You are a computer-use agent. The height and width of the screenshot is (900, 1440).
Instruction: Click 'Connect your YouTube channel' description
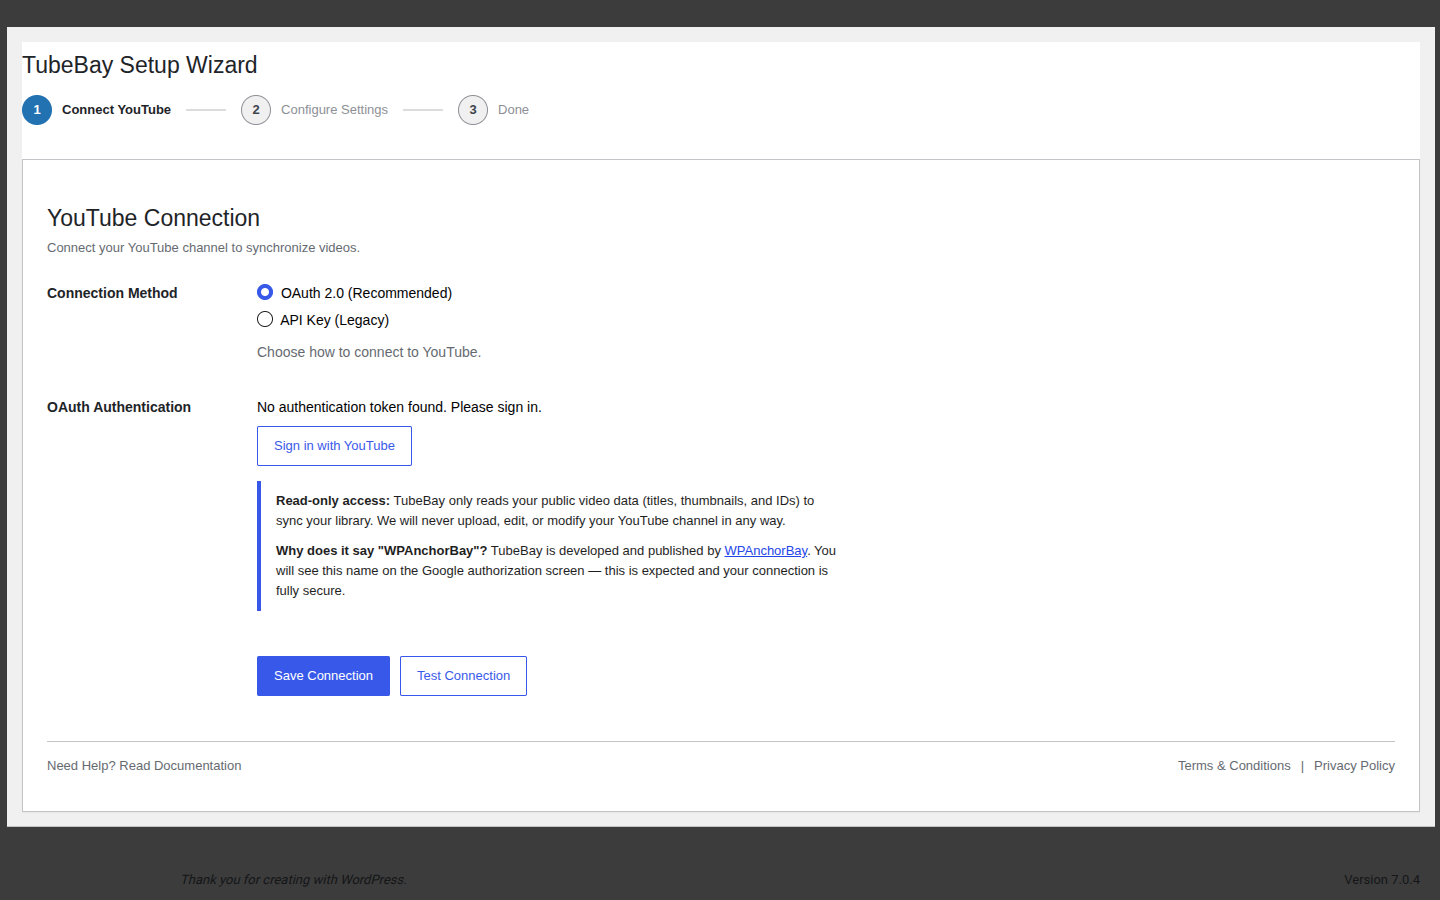coord(203,248)
